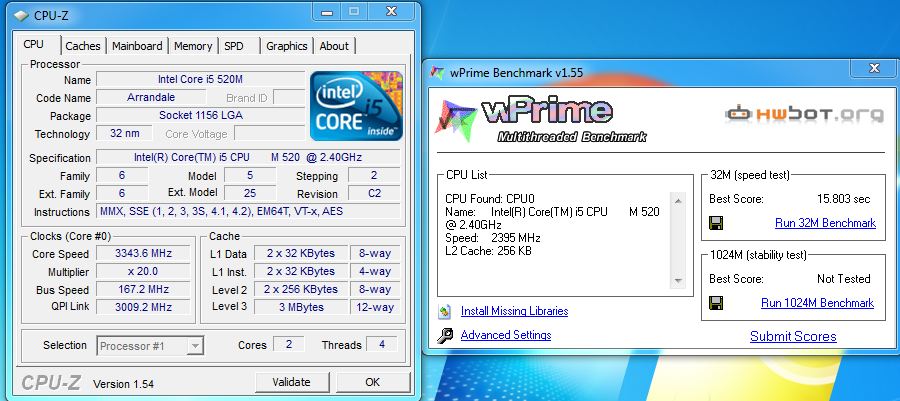Image resolution: width=900 pixels, height=401 pixels.
Task: Click the Technology value 32 nm
Action: click(125, 133)
